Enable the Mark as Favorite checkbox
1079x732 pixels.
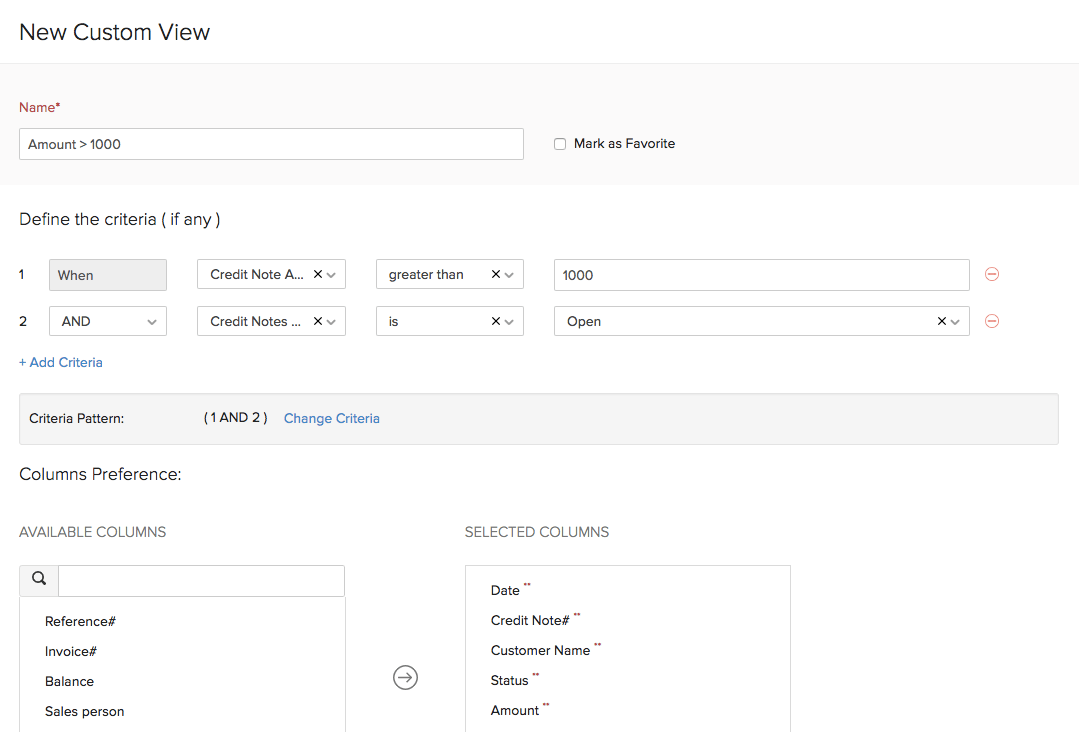[560, 143]
